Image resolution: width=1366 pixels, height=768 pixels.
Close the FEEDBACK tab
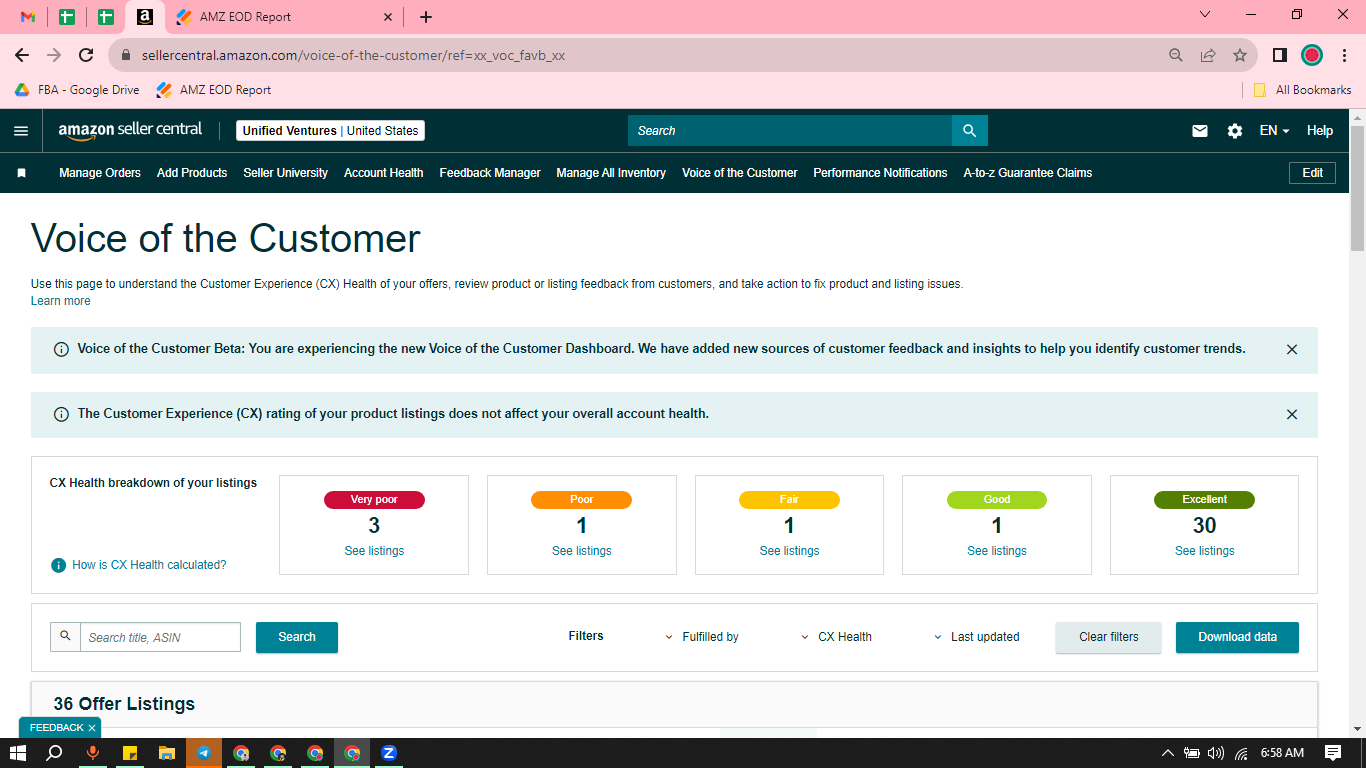point(92,728)
